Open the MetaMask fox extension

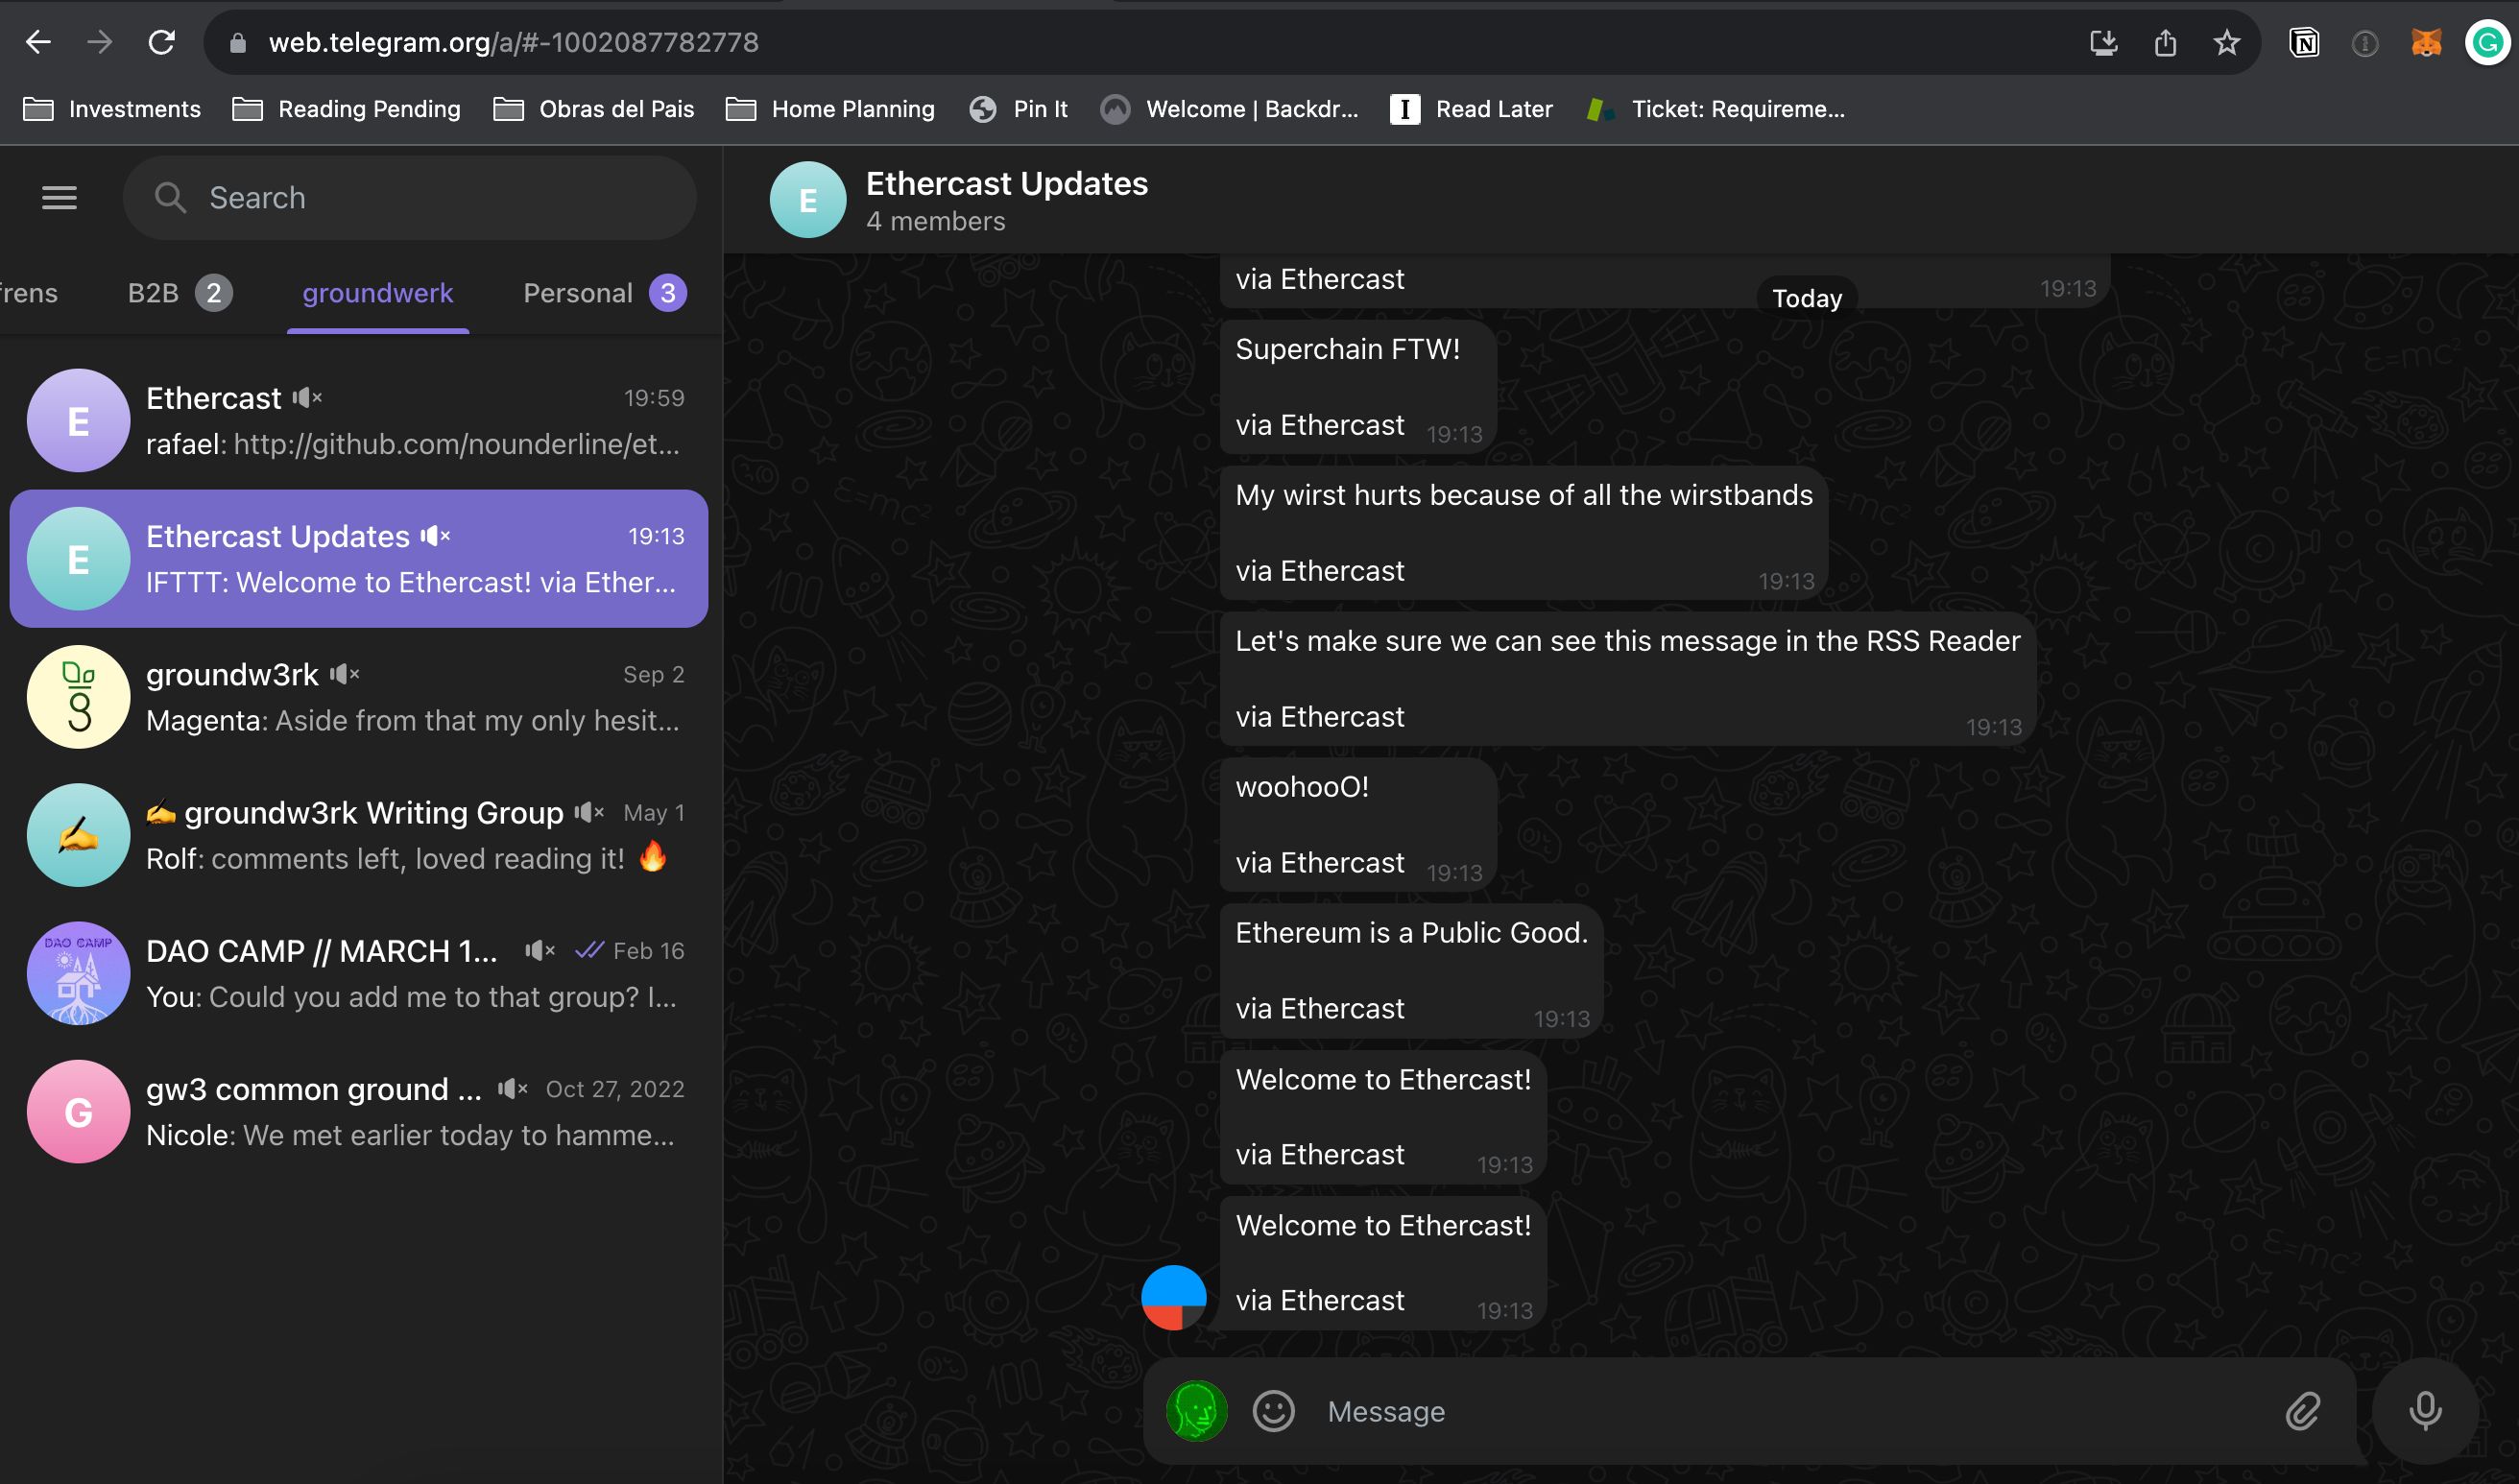pyautogui.click(x=2426, y=43)
